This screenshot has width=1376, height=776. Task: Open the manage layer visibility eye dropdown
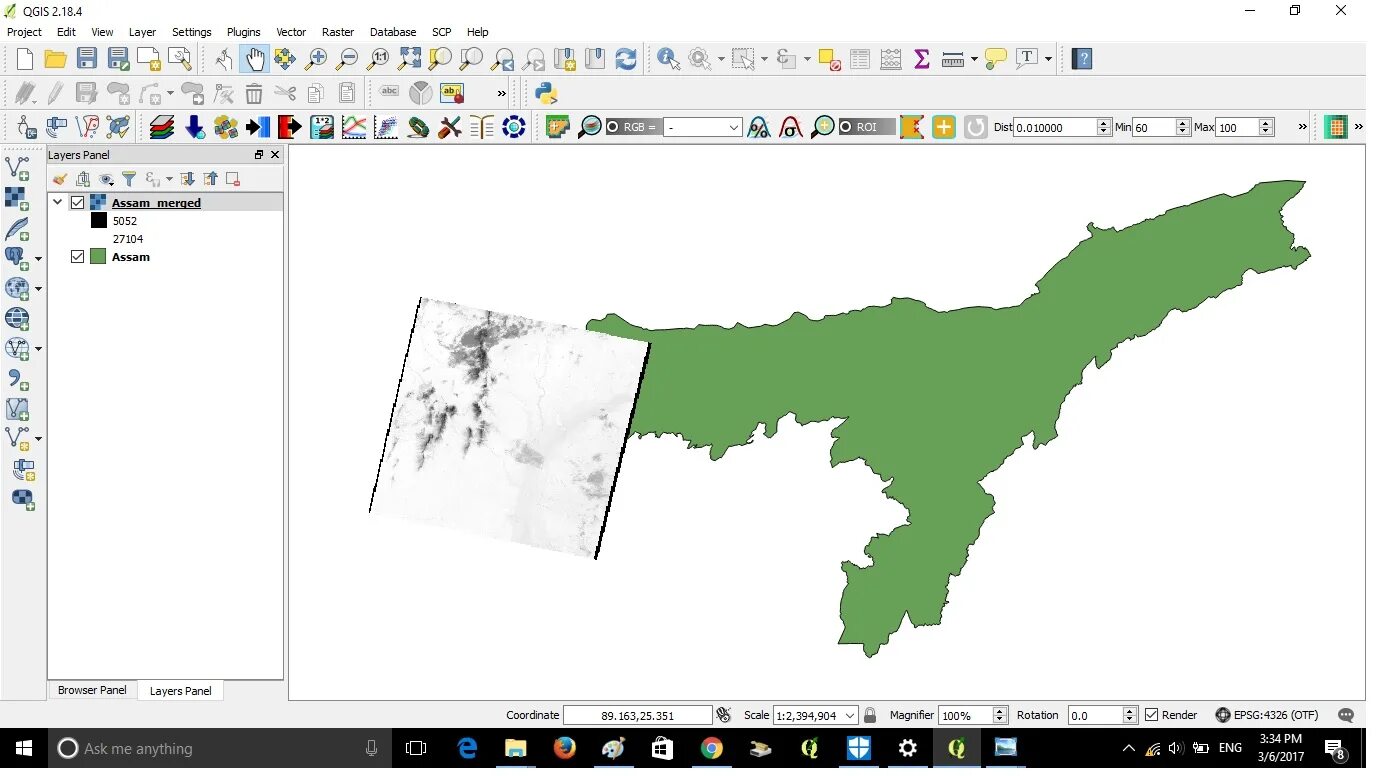(x=106, y=179)
